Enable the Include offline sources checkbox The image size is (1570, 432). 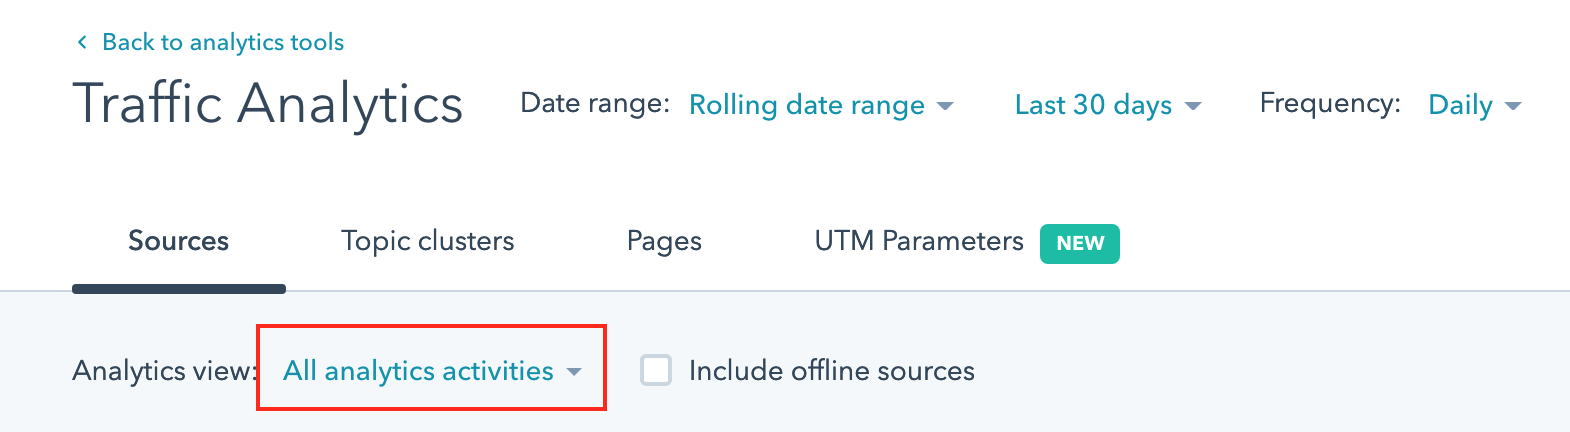[x=656, y=371]
